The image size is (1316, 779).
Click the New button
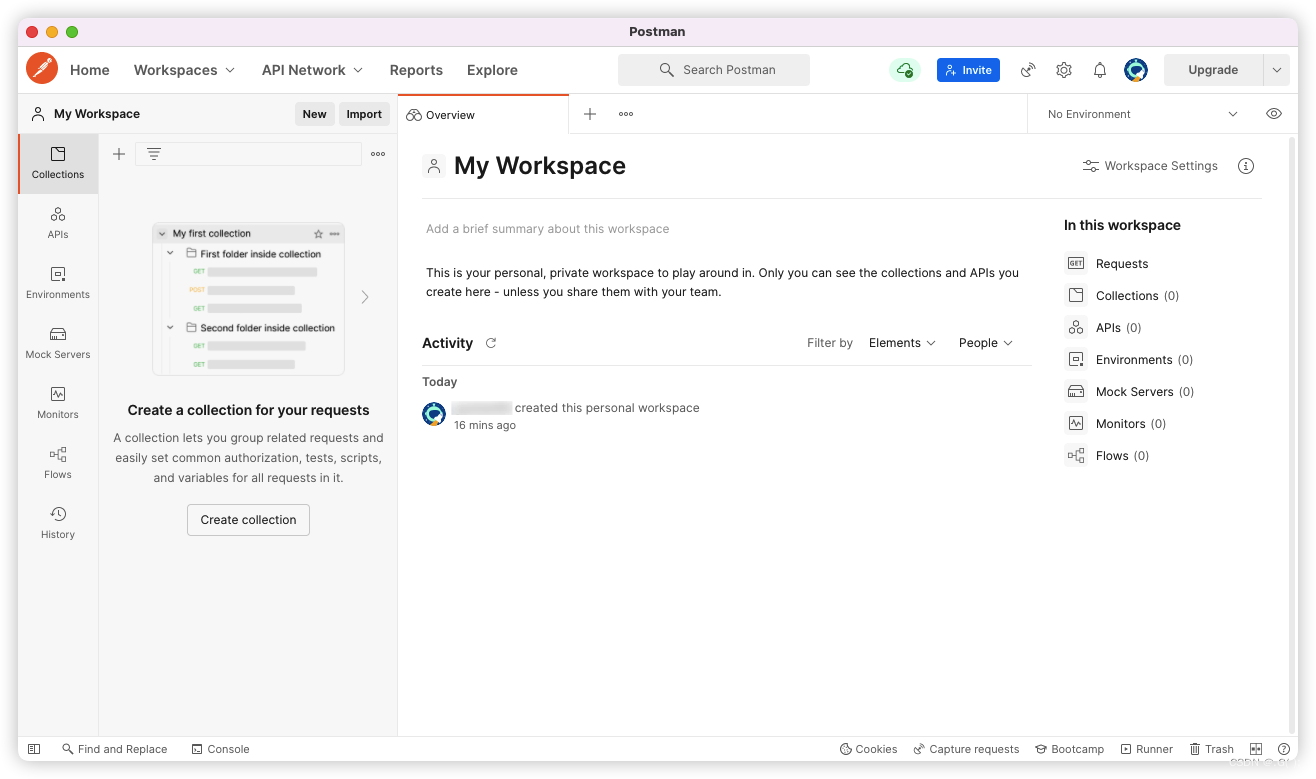click(x=315, y=114)
